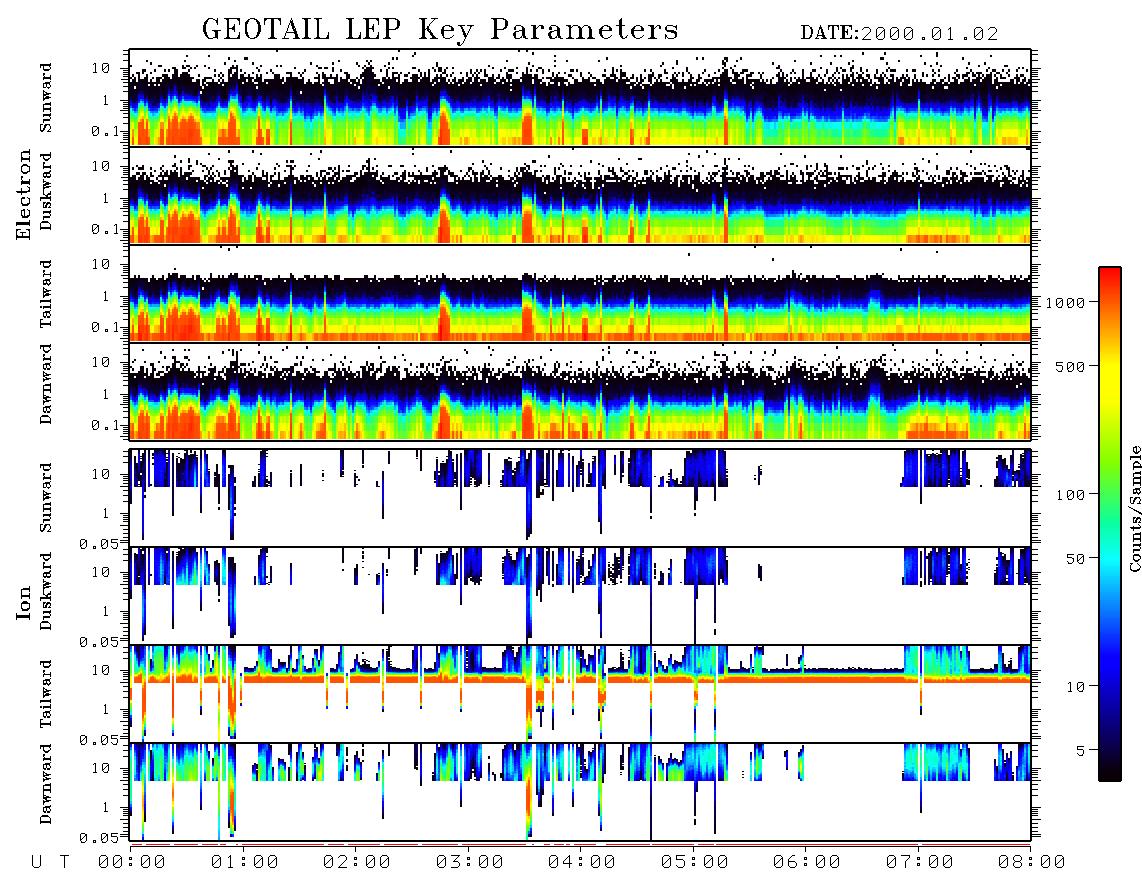Click the '03:00' time tick label

pyautogui.click(x=470, y=862)
